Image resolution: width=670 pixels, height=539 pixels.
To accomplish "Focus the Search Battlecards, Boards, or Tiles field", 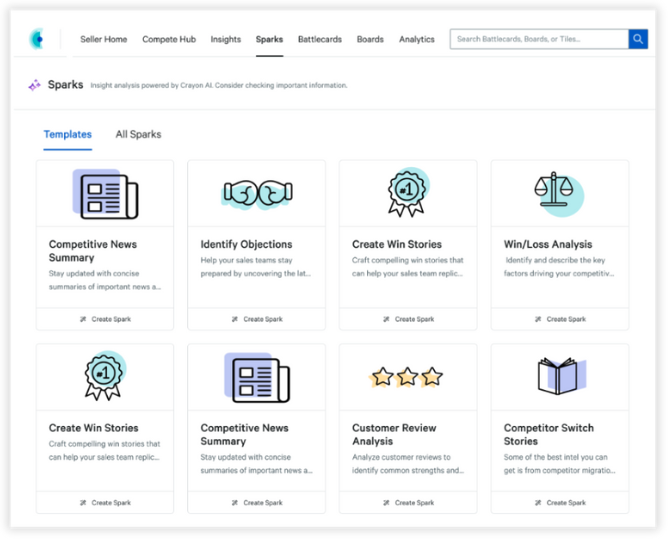I will coord(538,39).
